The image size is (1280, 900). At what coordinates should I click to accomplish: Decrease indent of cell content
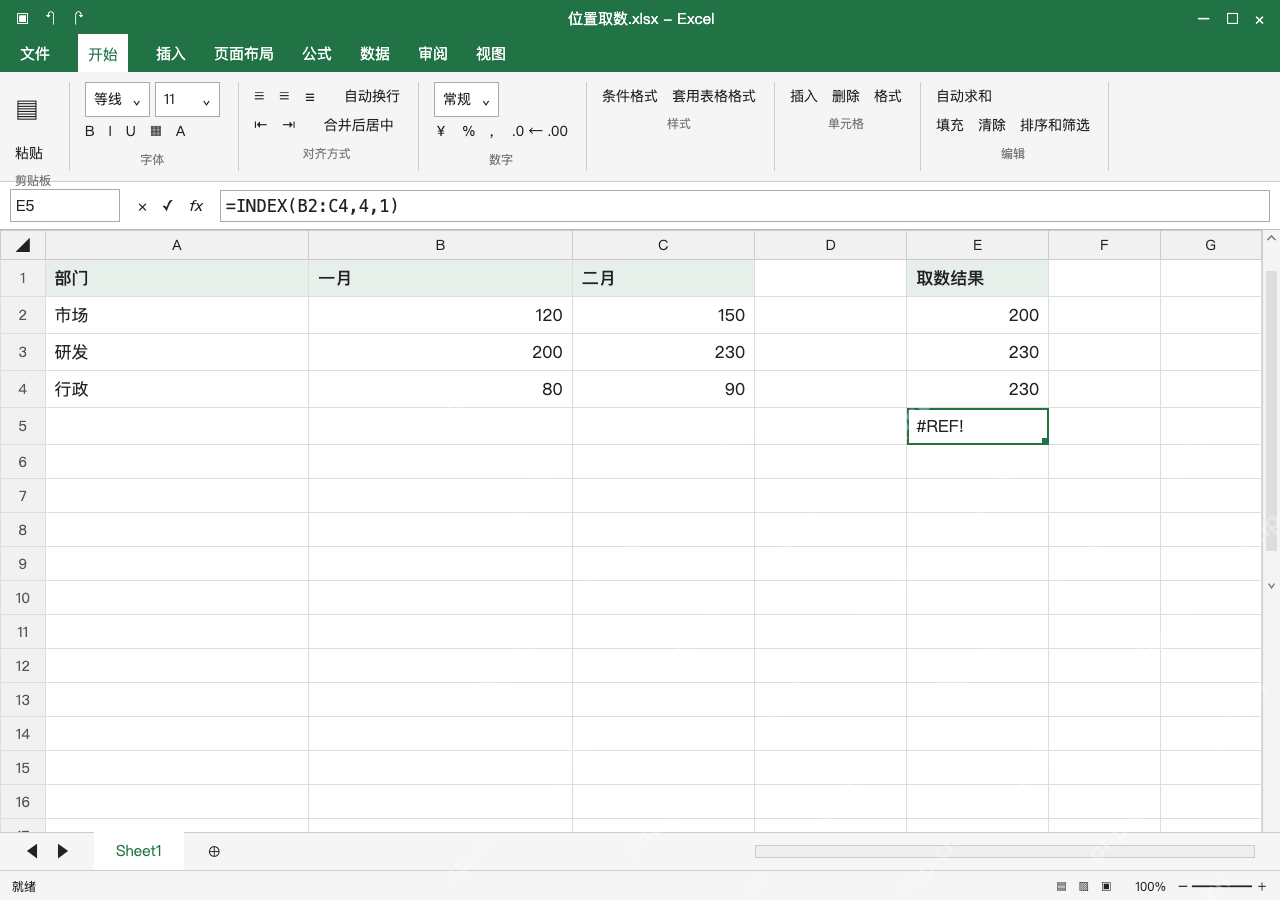pos(261,125)
